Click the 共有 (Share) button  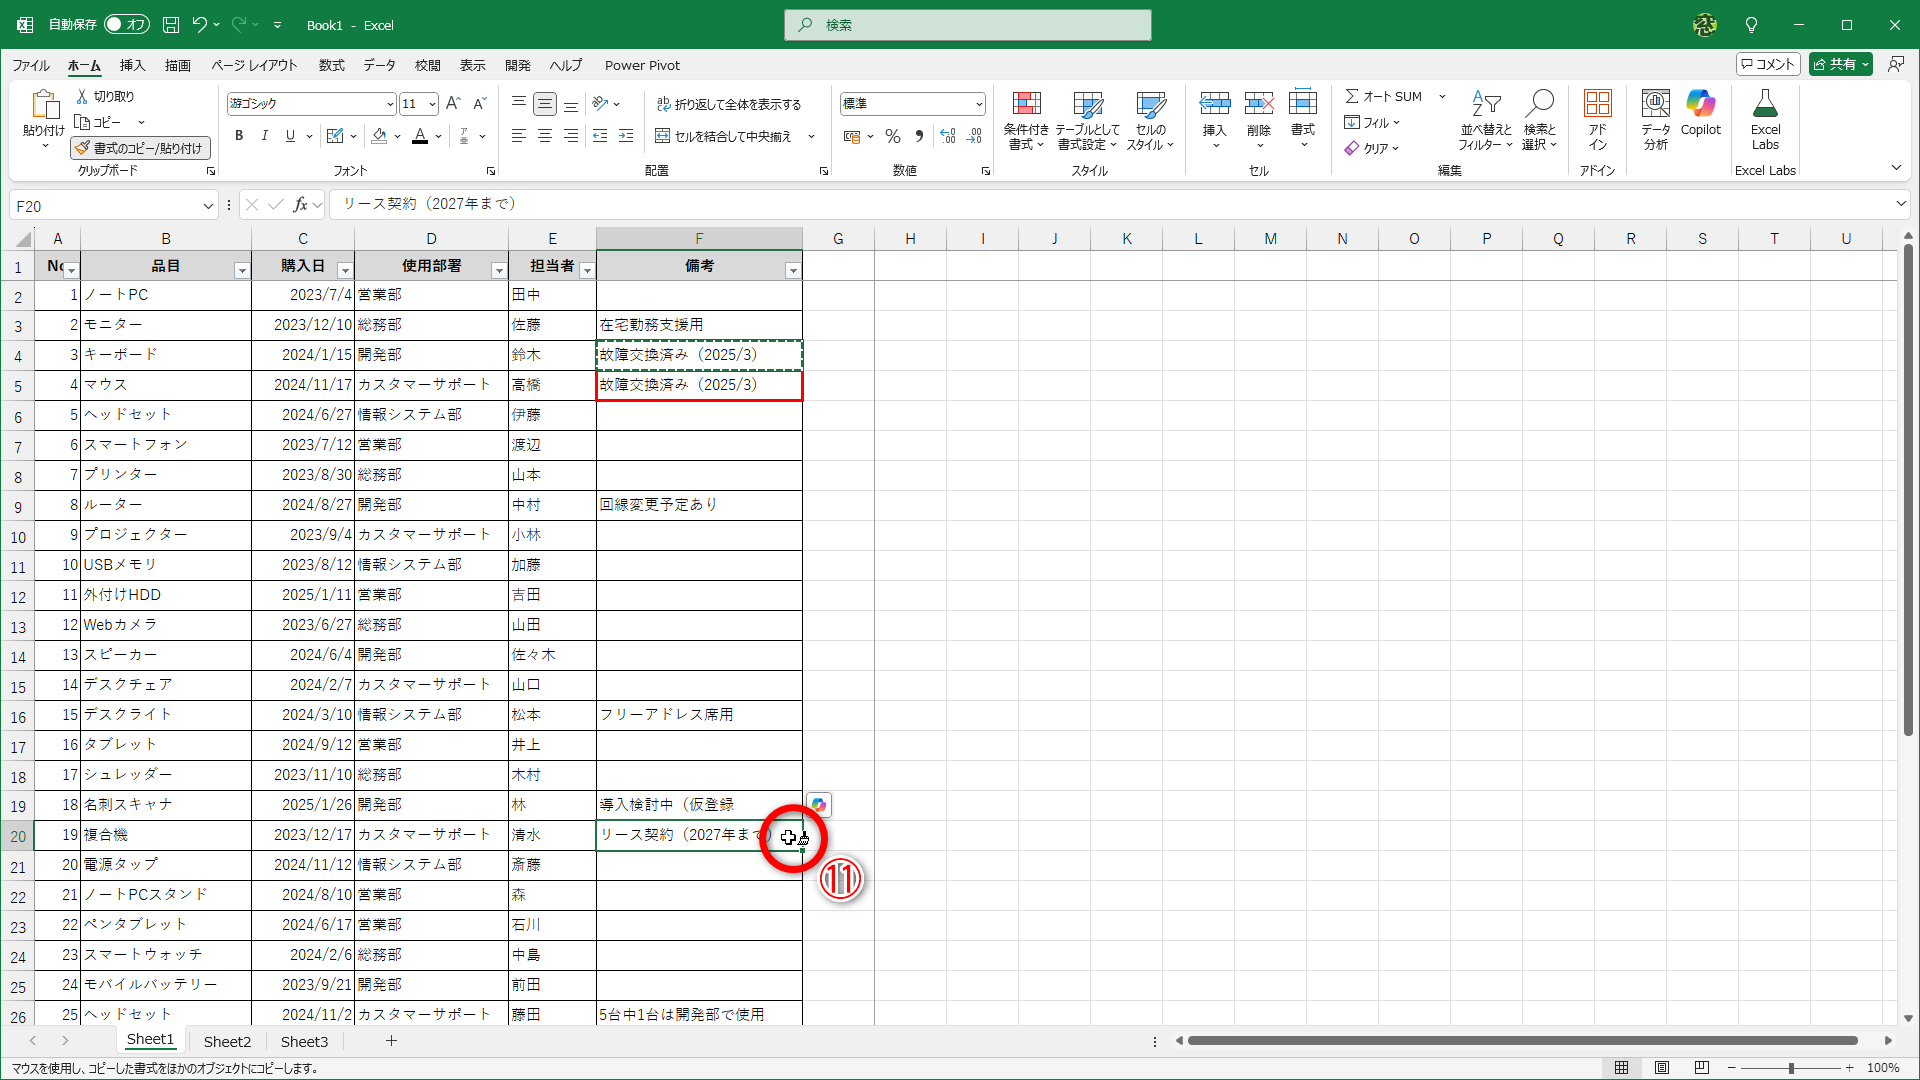click(x=1838, y=63)
